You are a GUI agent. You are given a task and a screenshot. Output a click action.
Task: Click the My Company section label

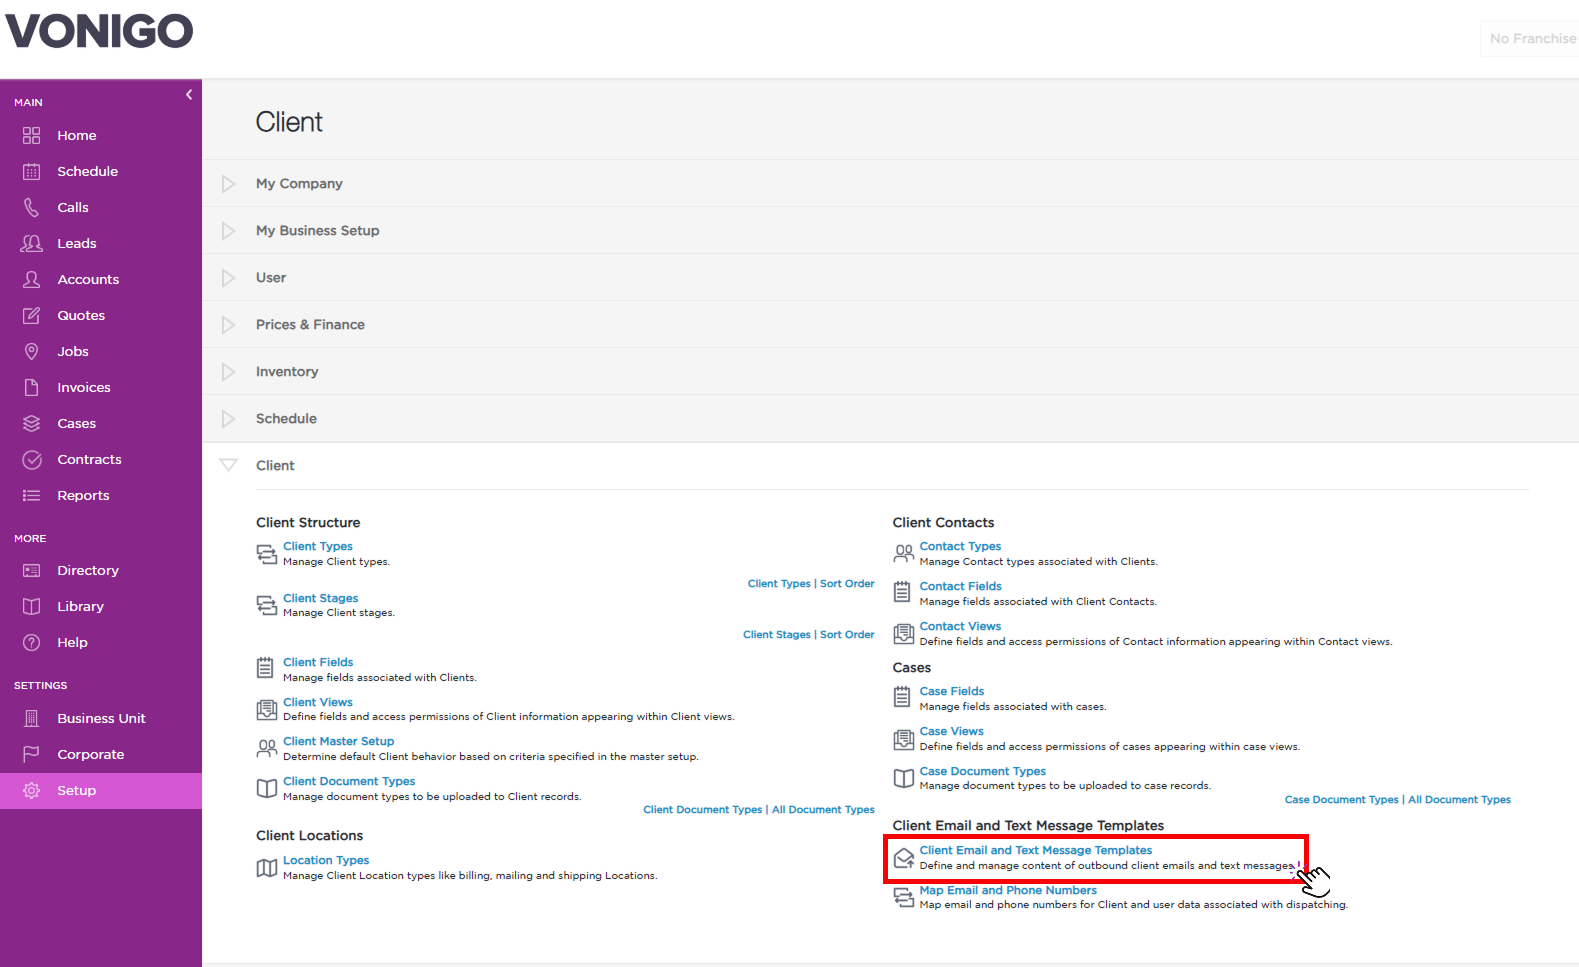(299, 184)
